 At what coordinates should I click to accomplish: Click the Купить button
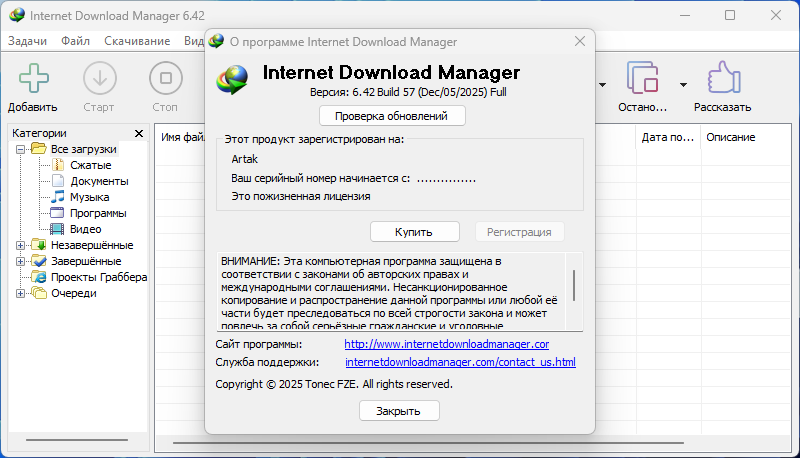point(414,232)
